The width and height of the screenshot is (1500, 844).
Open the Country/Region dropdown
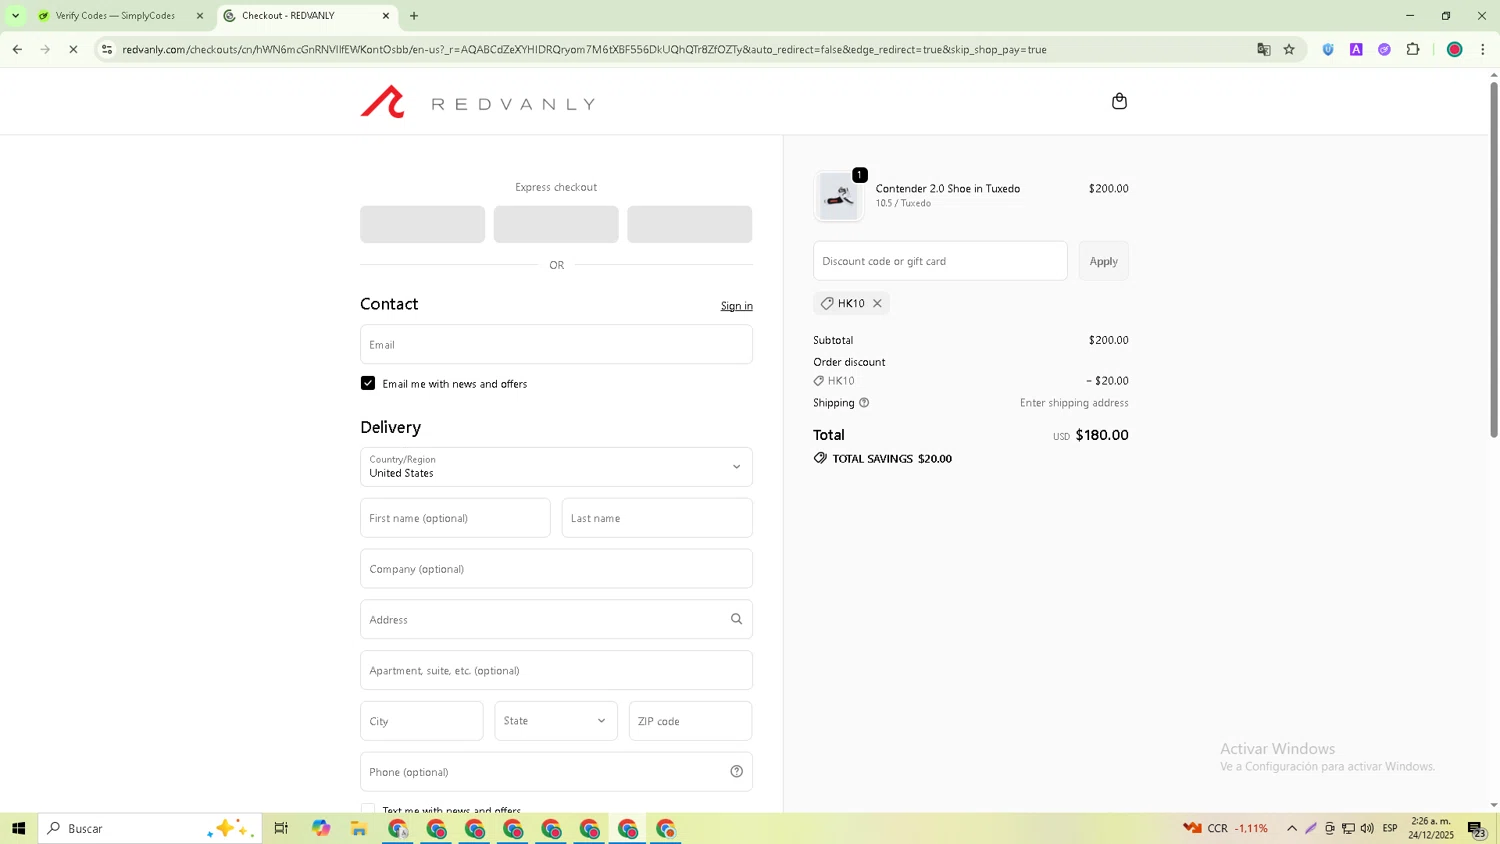tap(556, 467)
